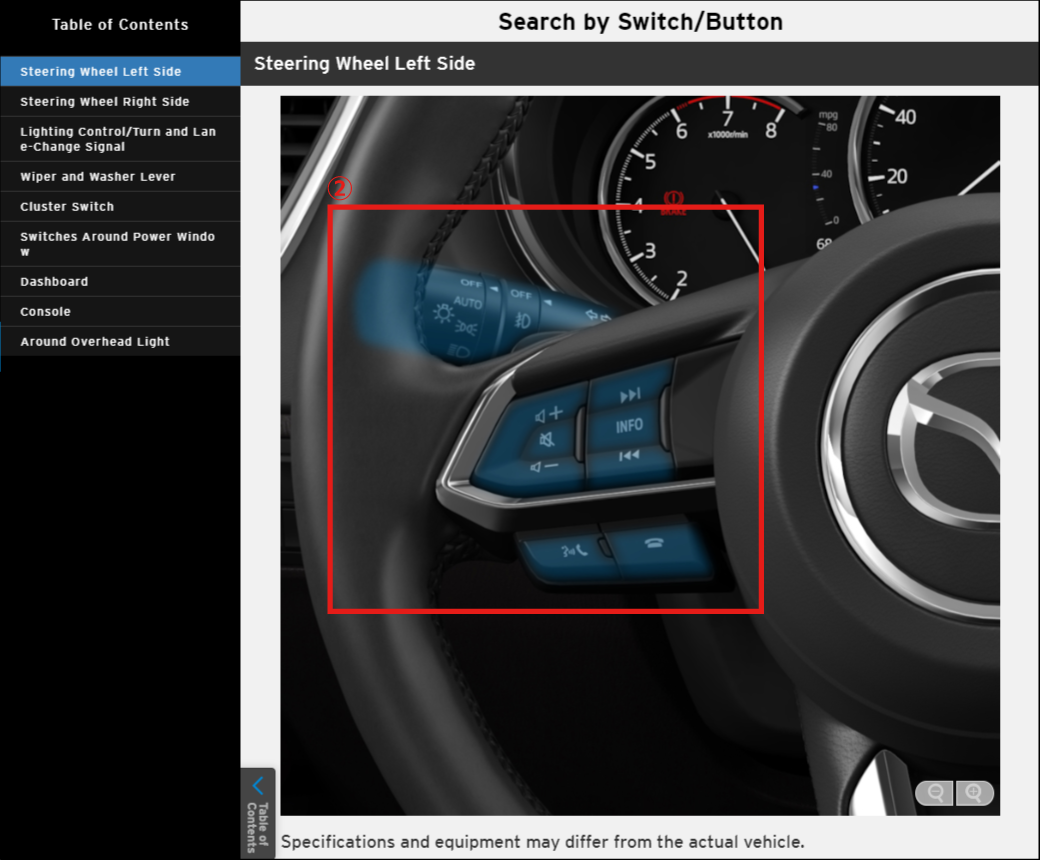Click the previous track seek button

click(629, 456)
